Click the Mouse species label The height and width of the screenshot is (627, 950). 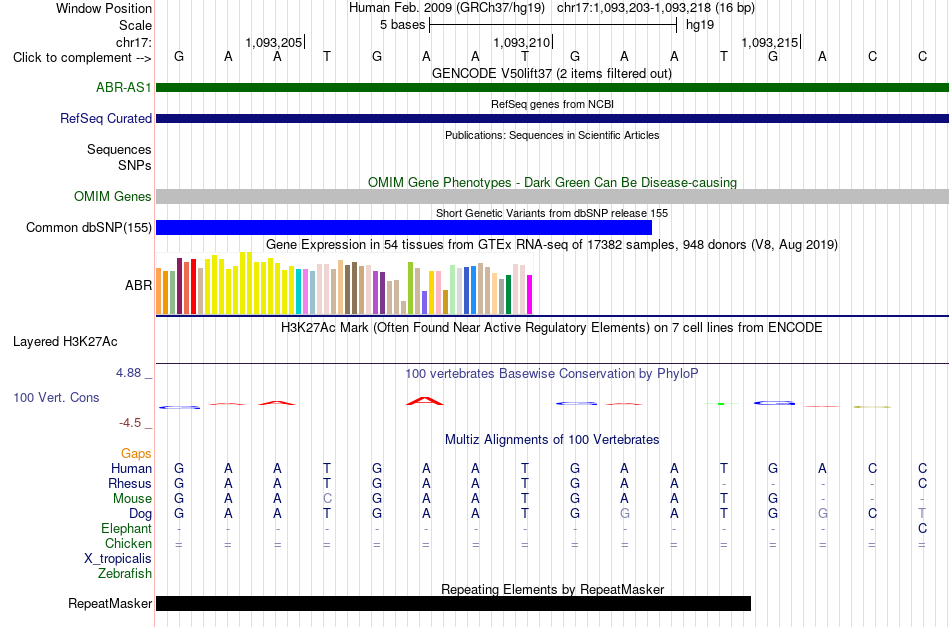(x=132, y=499)
